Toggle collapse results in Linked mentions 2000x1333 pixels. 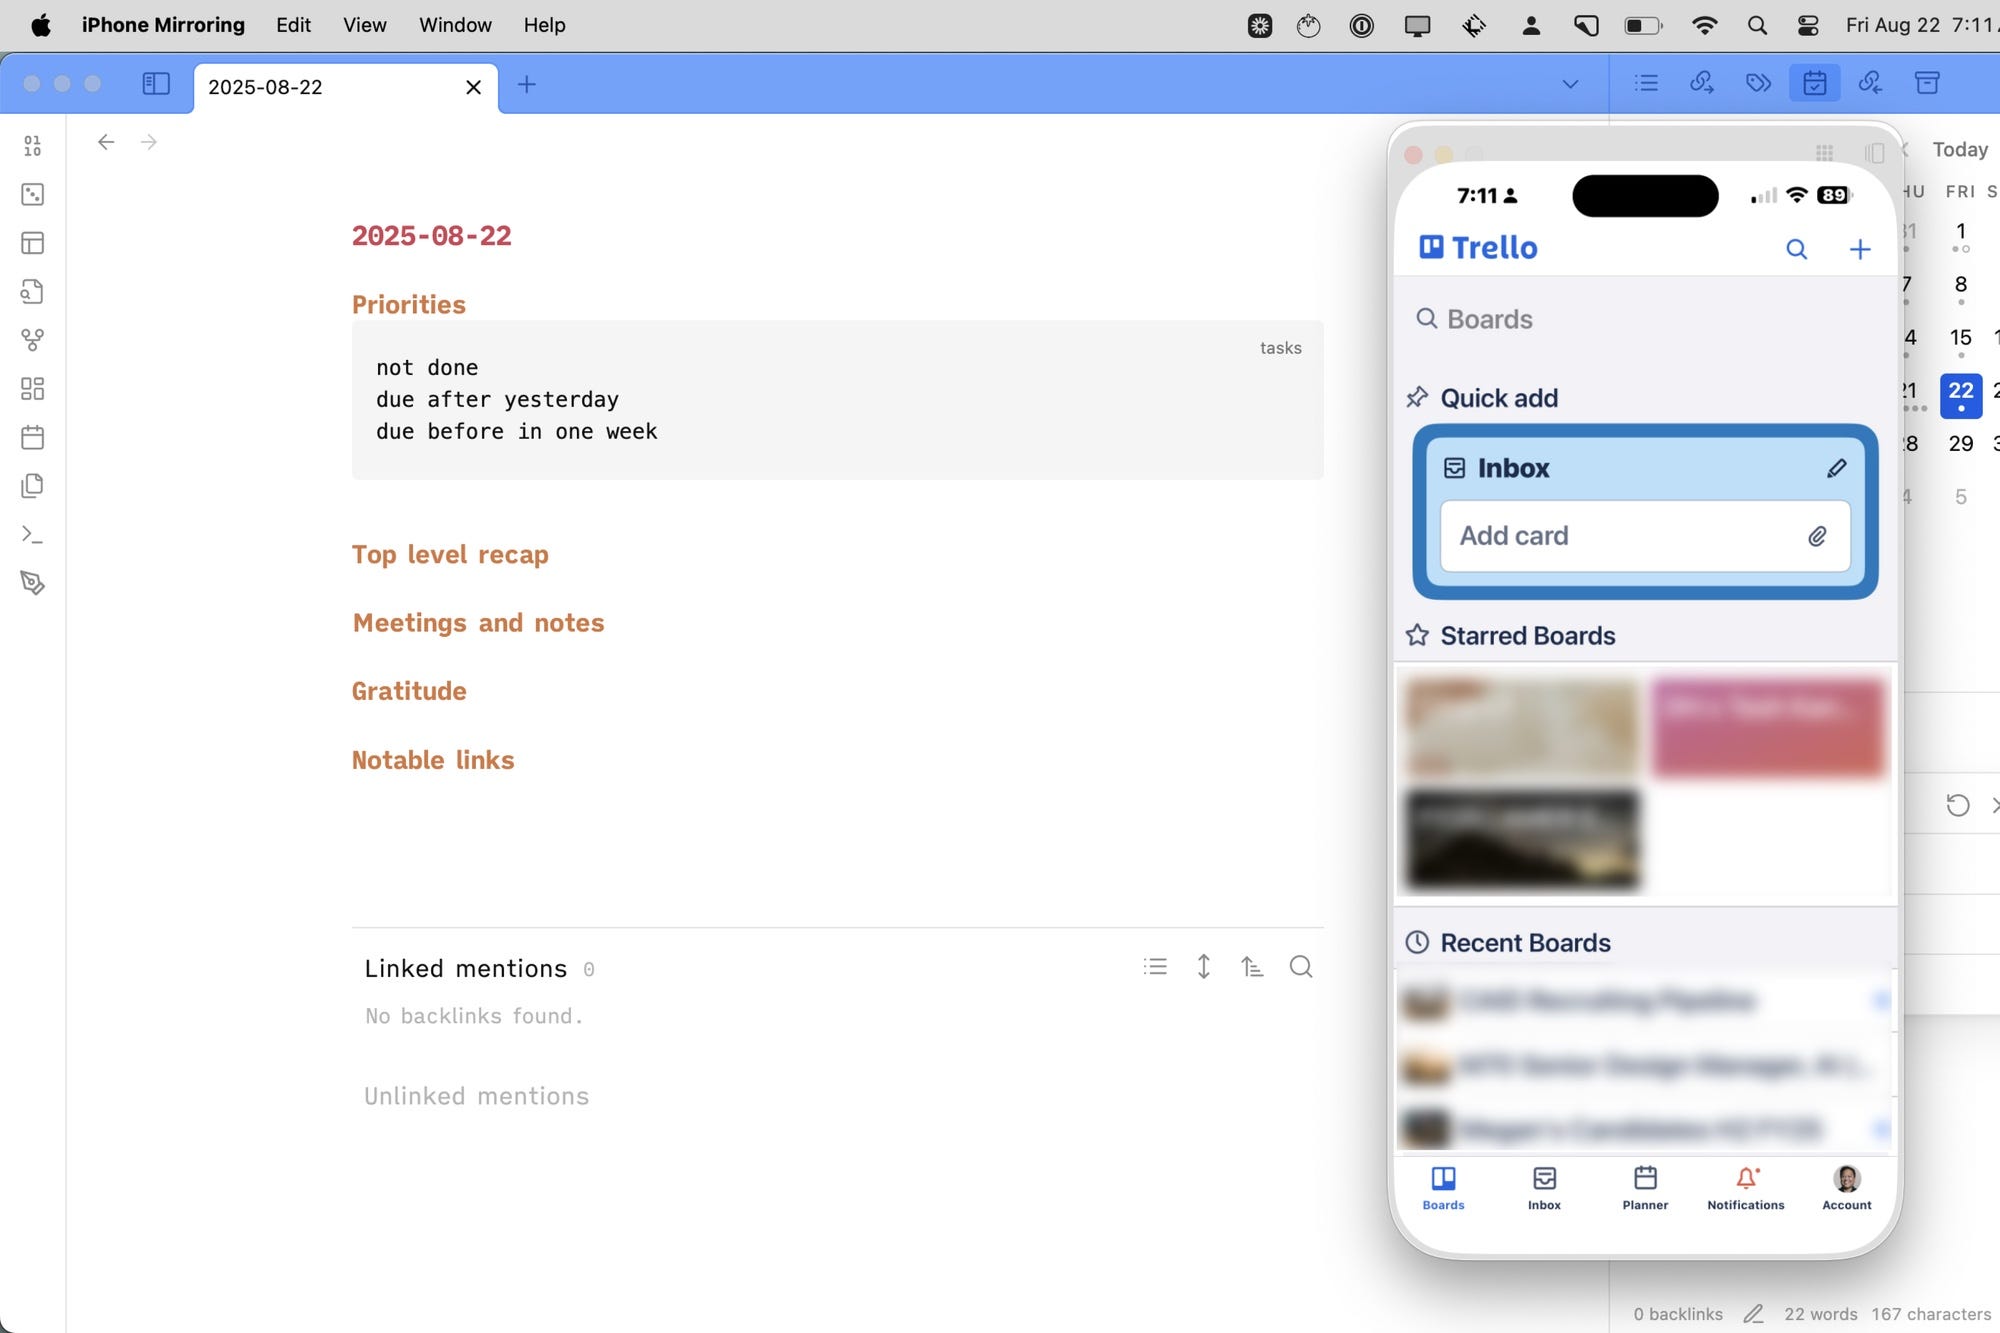click(x=1155, y=967)
